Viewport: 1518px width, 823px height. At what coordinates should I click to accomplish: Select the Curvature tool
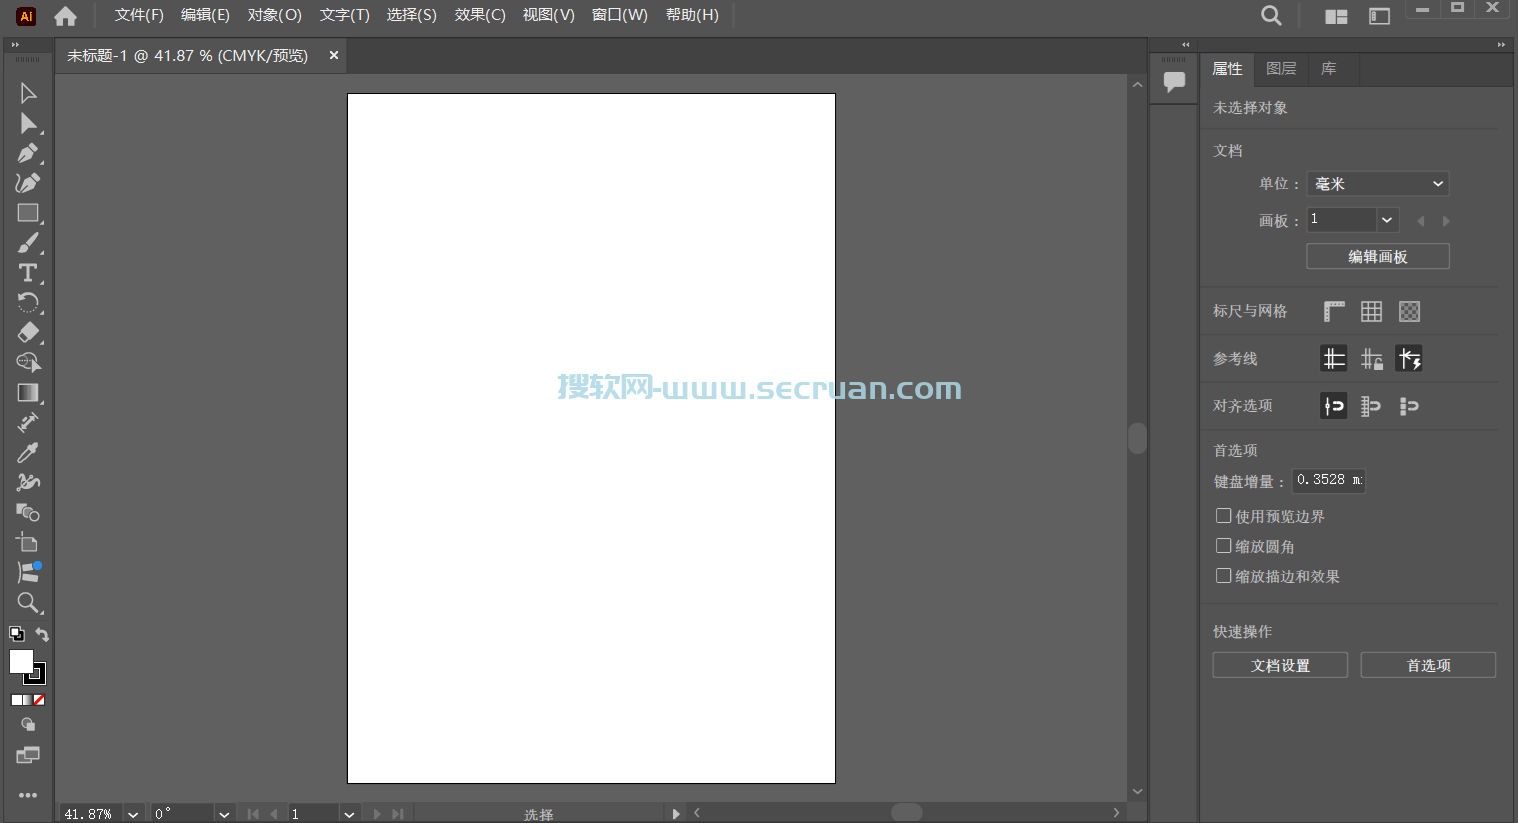28,183
